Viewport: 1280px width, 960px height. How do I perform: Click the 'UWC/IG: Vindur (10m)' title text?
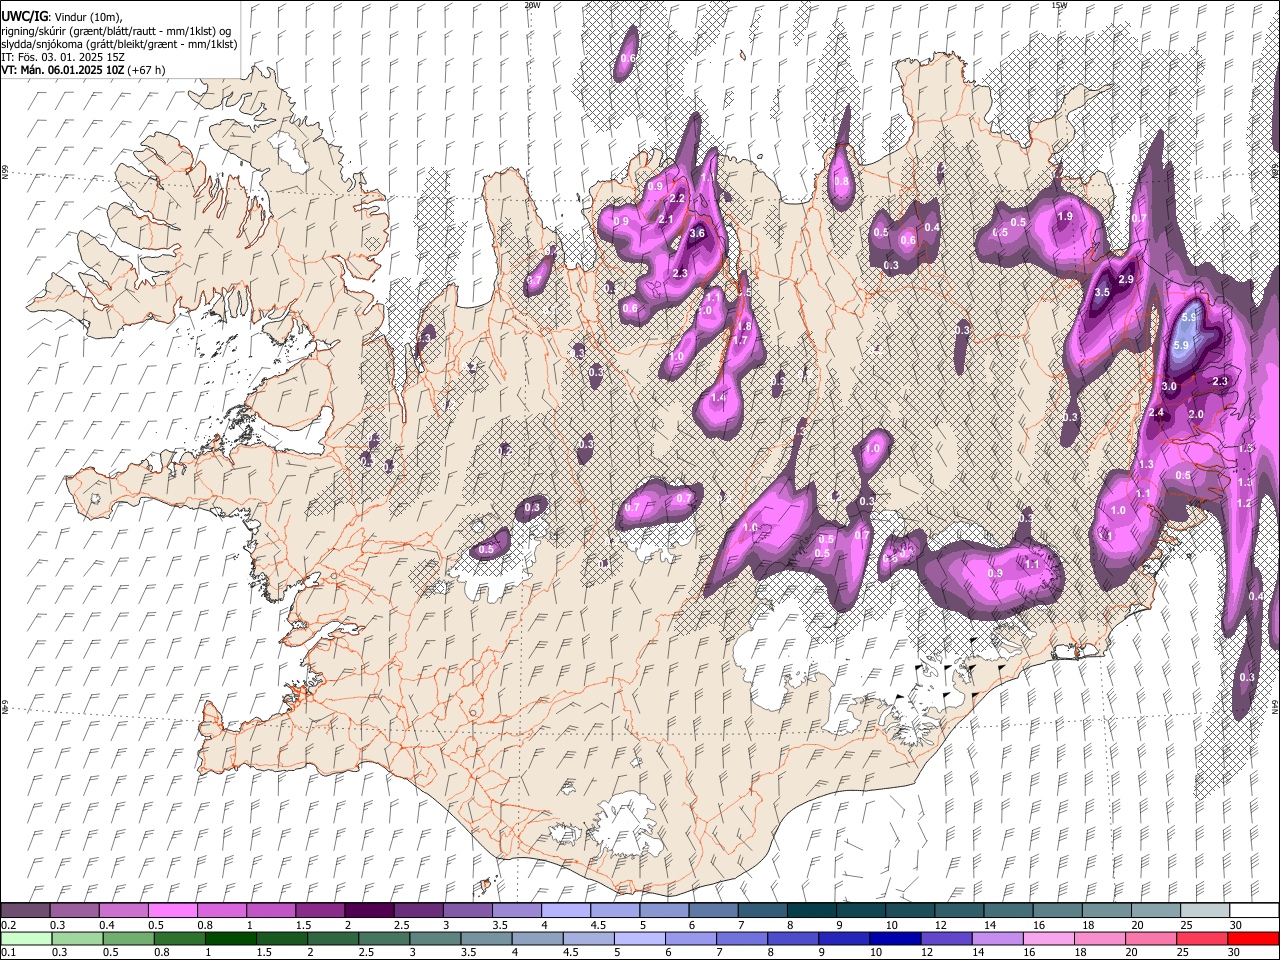[x=61, y=15]
